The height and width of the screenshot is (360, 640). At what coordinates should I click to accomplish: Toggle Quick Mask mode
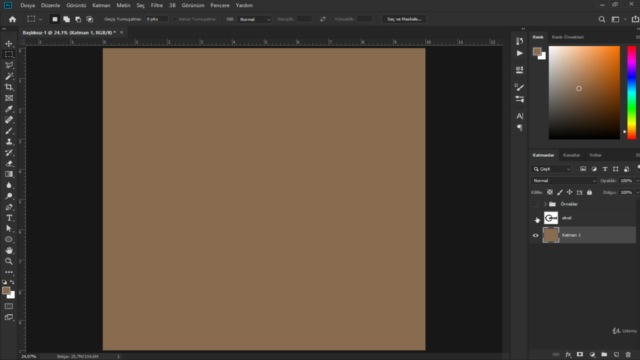point(9,306)
